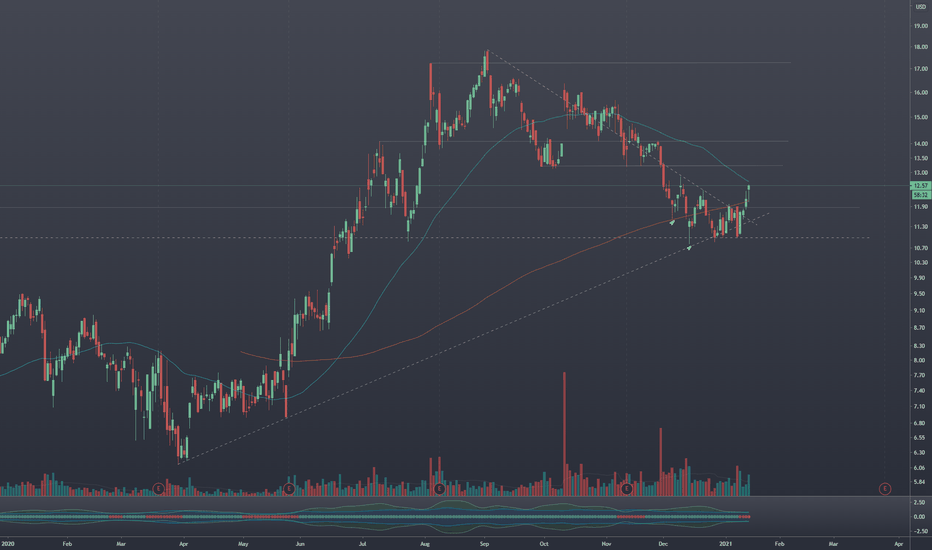Image resolution: width=932 pixels, height=550 pixels.
Task: Open the earnings marker near late March 2020
Action: 159,489
